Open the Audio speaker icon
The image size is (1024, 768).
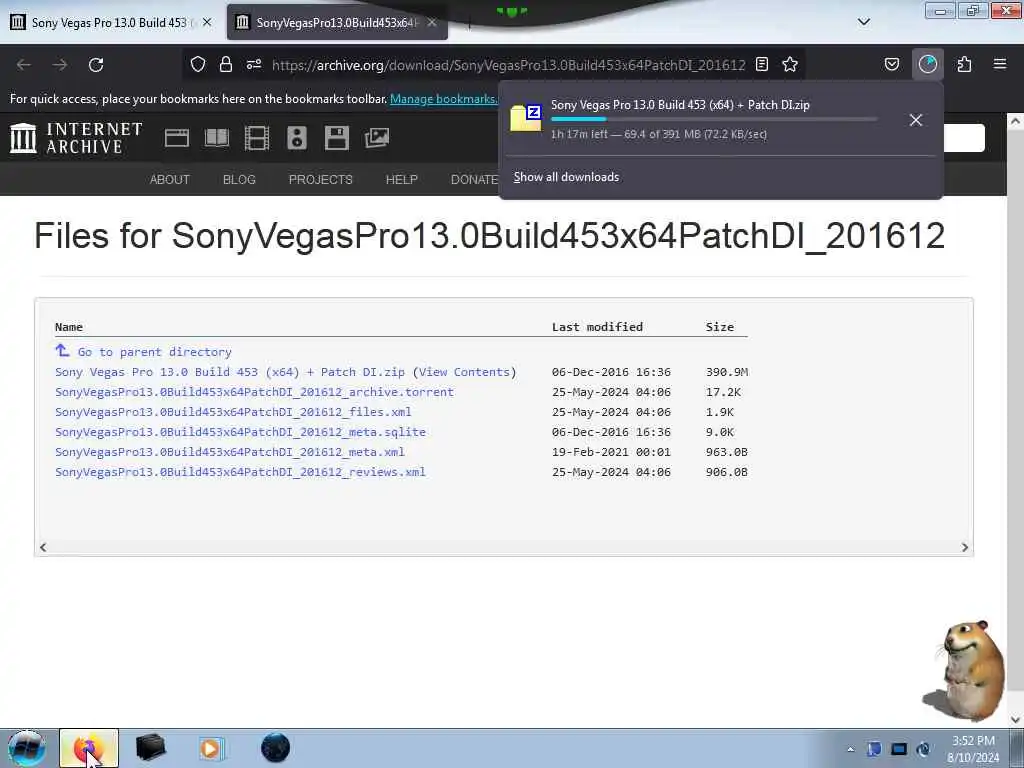point(296,138)
